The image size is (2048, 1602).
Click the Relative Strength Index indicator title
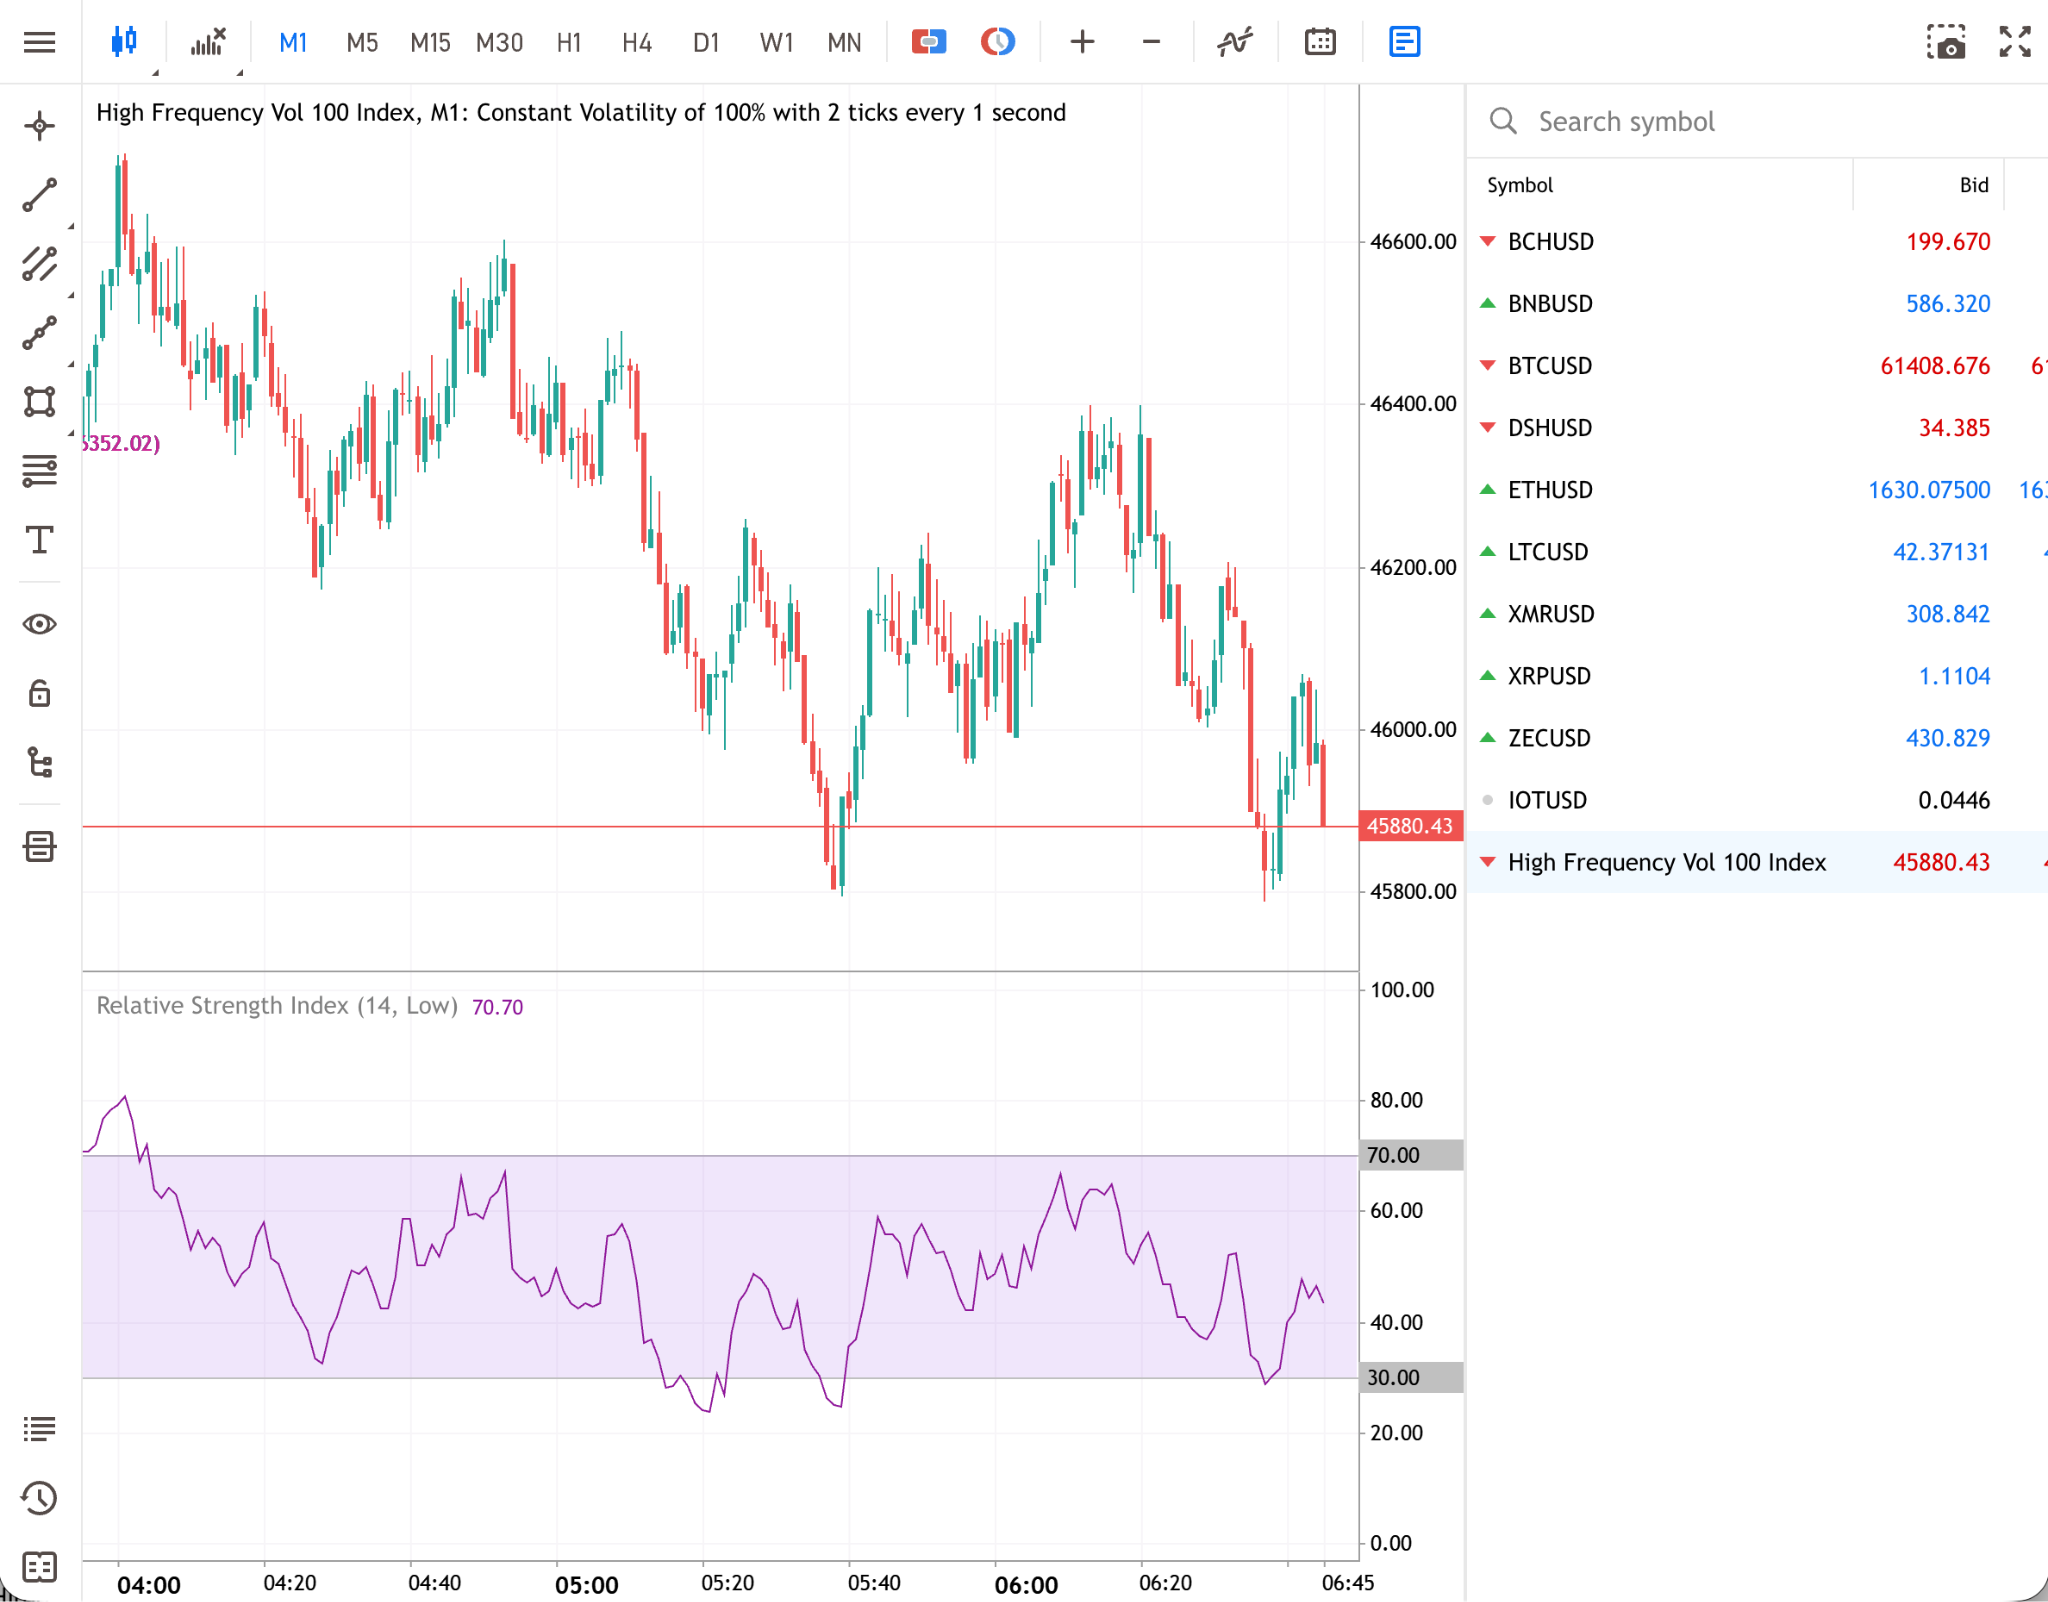pos(277,1006)
